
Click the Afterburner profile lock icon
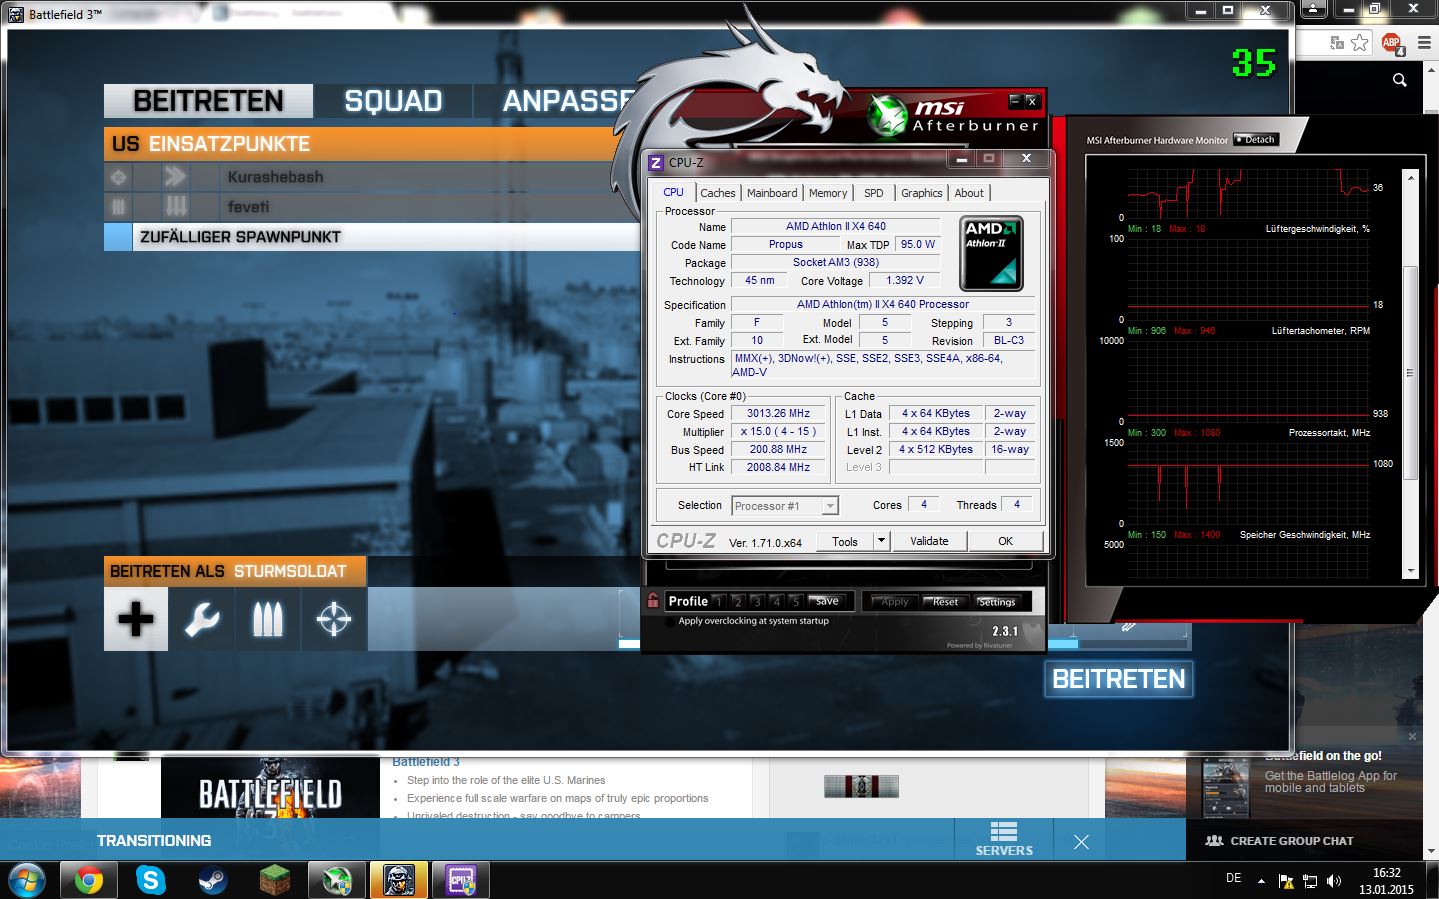(653, 600)
